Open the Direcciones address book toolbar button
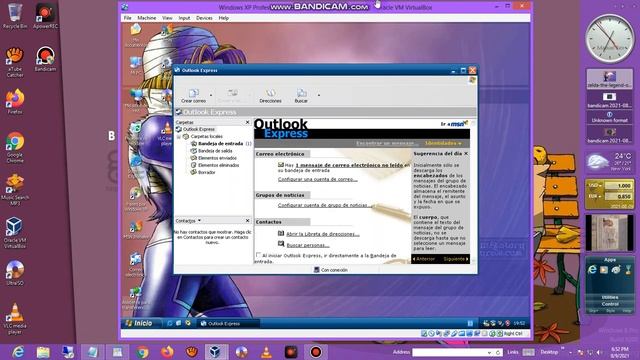640x360 pixels. pyautogui.click(x=270, y=96)
